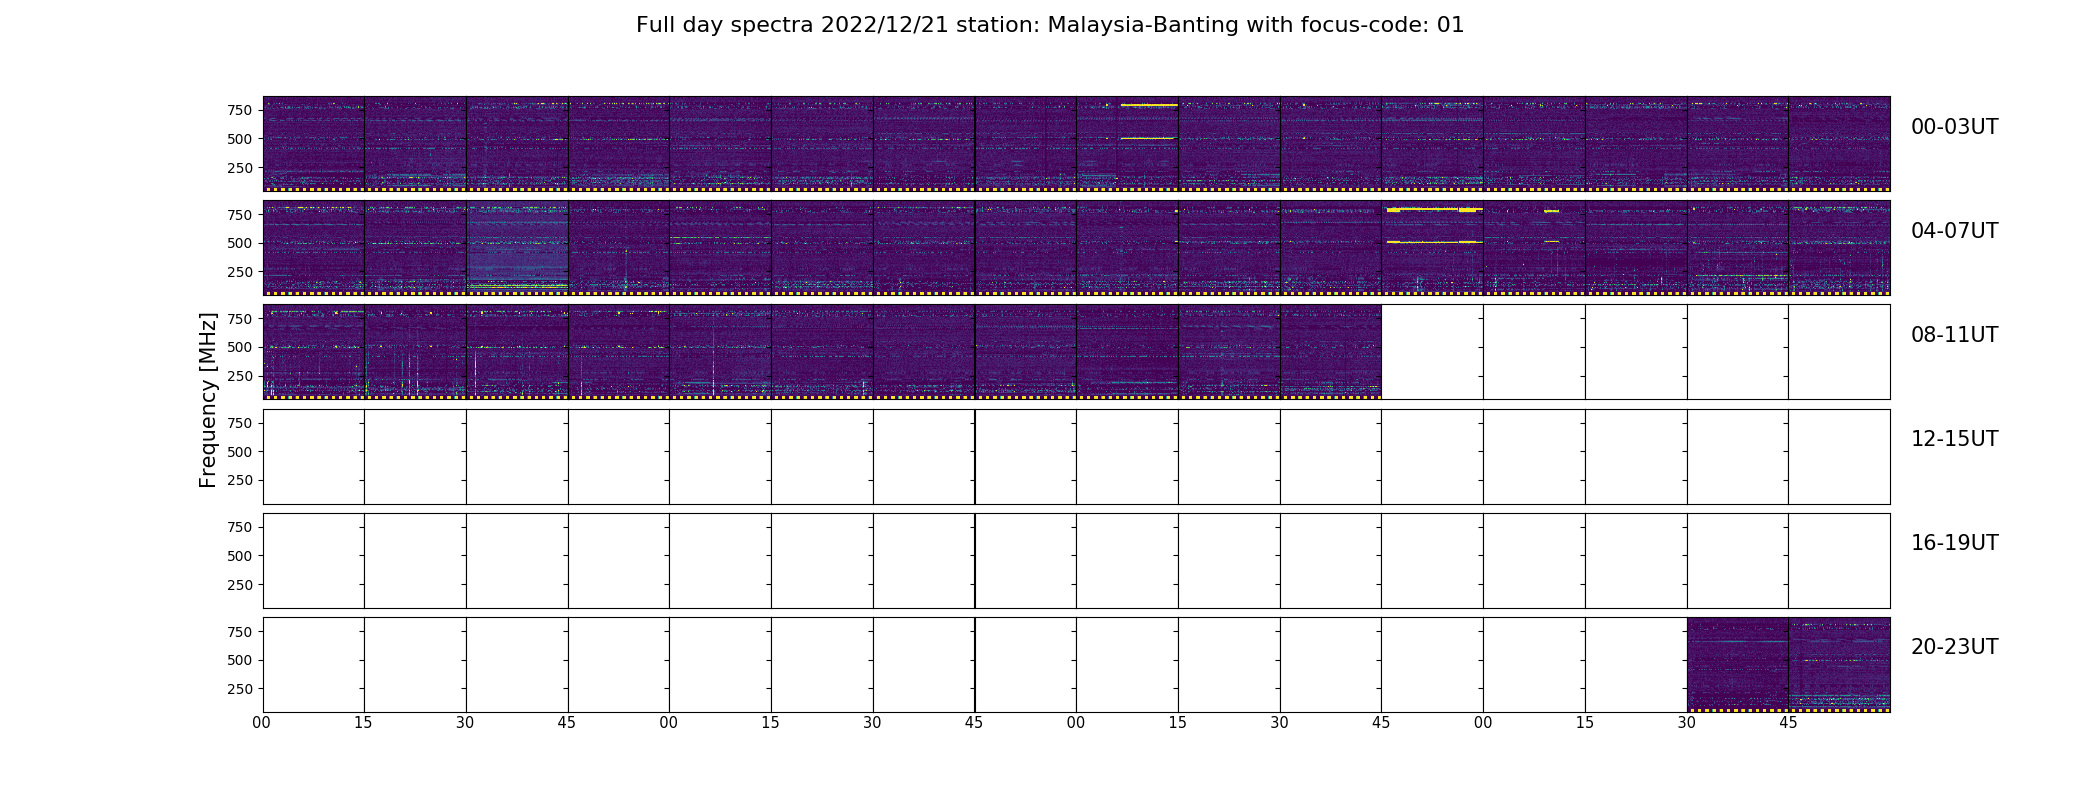Click the yellow 800 MHz burst line in 00-03UT row
This screenshot has width=2100, height=800.
(1149, 104)
